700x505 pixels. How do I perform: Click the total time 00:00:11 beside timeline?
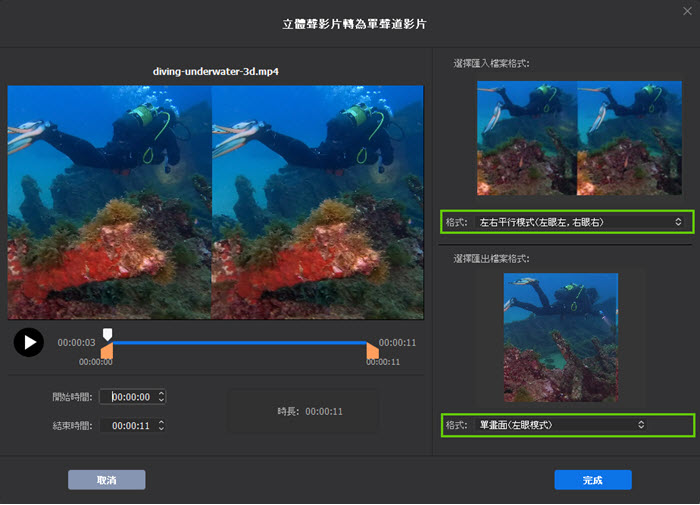pos(397,342)
